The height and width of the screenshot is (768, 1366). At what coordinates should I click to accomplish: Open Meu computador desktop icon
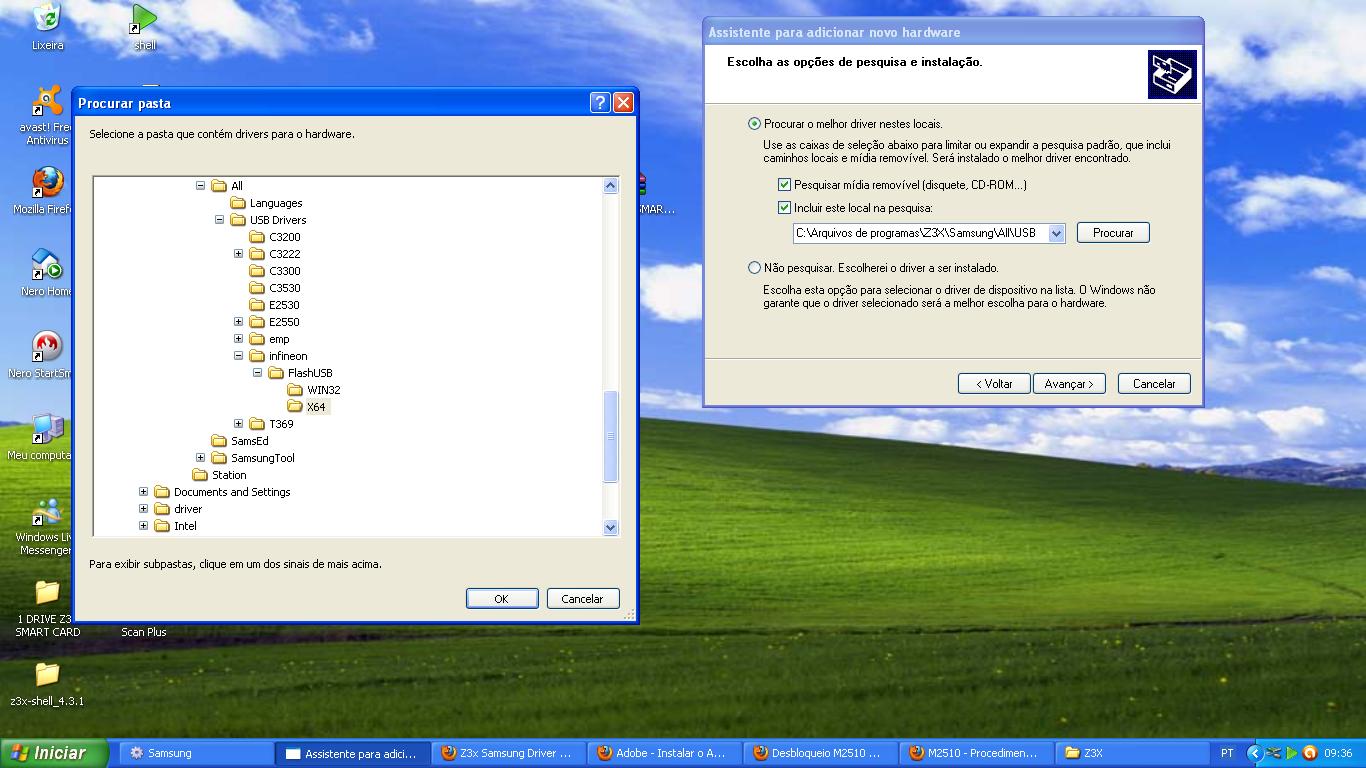point(47,430)
